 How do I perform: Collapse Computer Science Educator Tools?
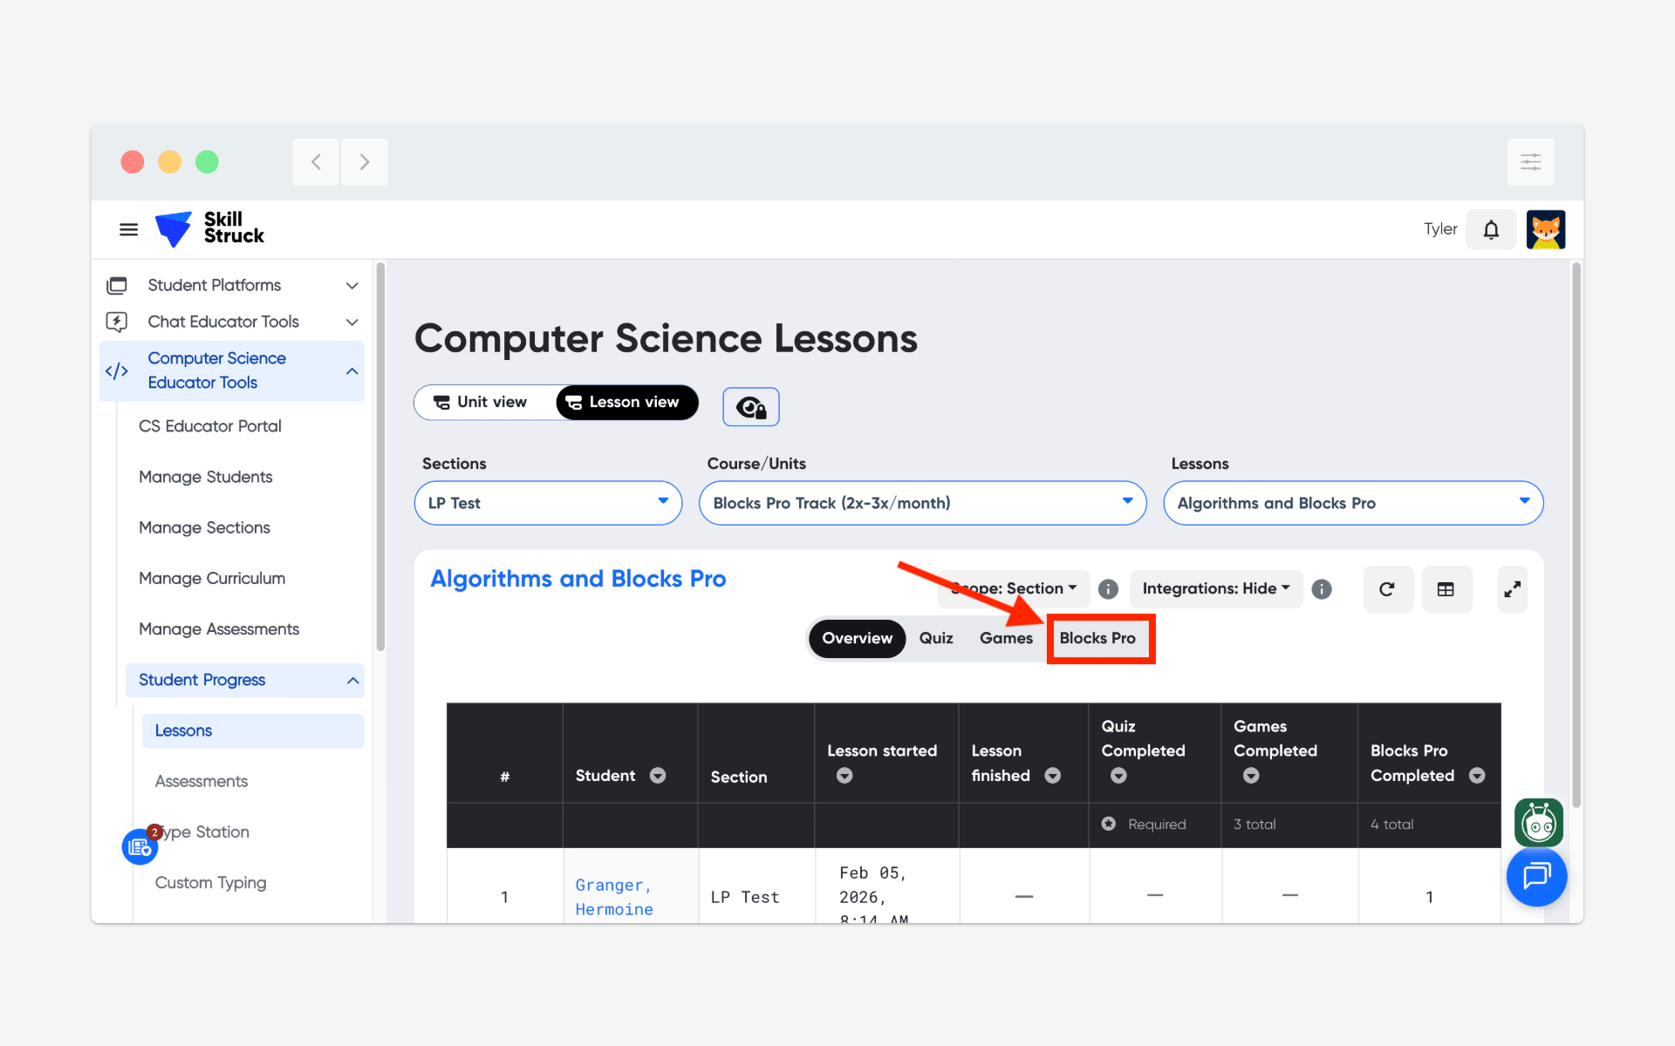coord(232,370)
